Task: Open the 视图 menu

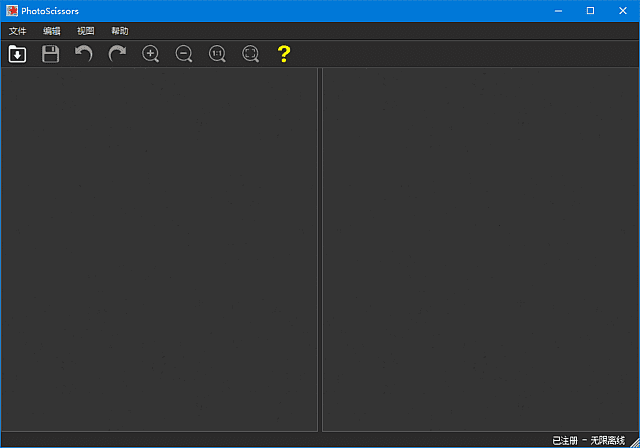Action: [86, 31]
